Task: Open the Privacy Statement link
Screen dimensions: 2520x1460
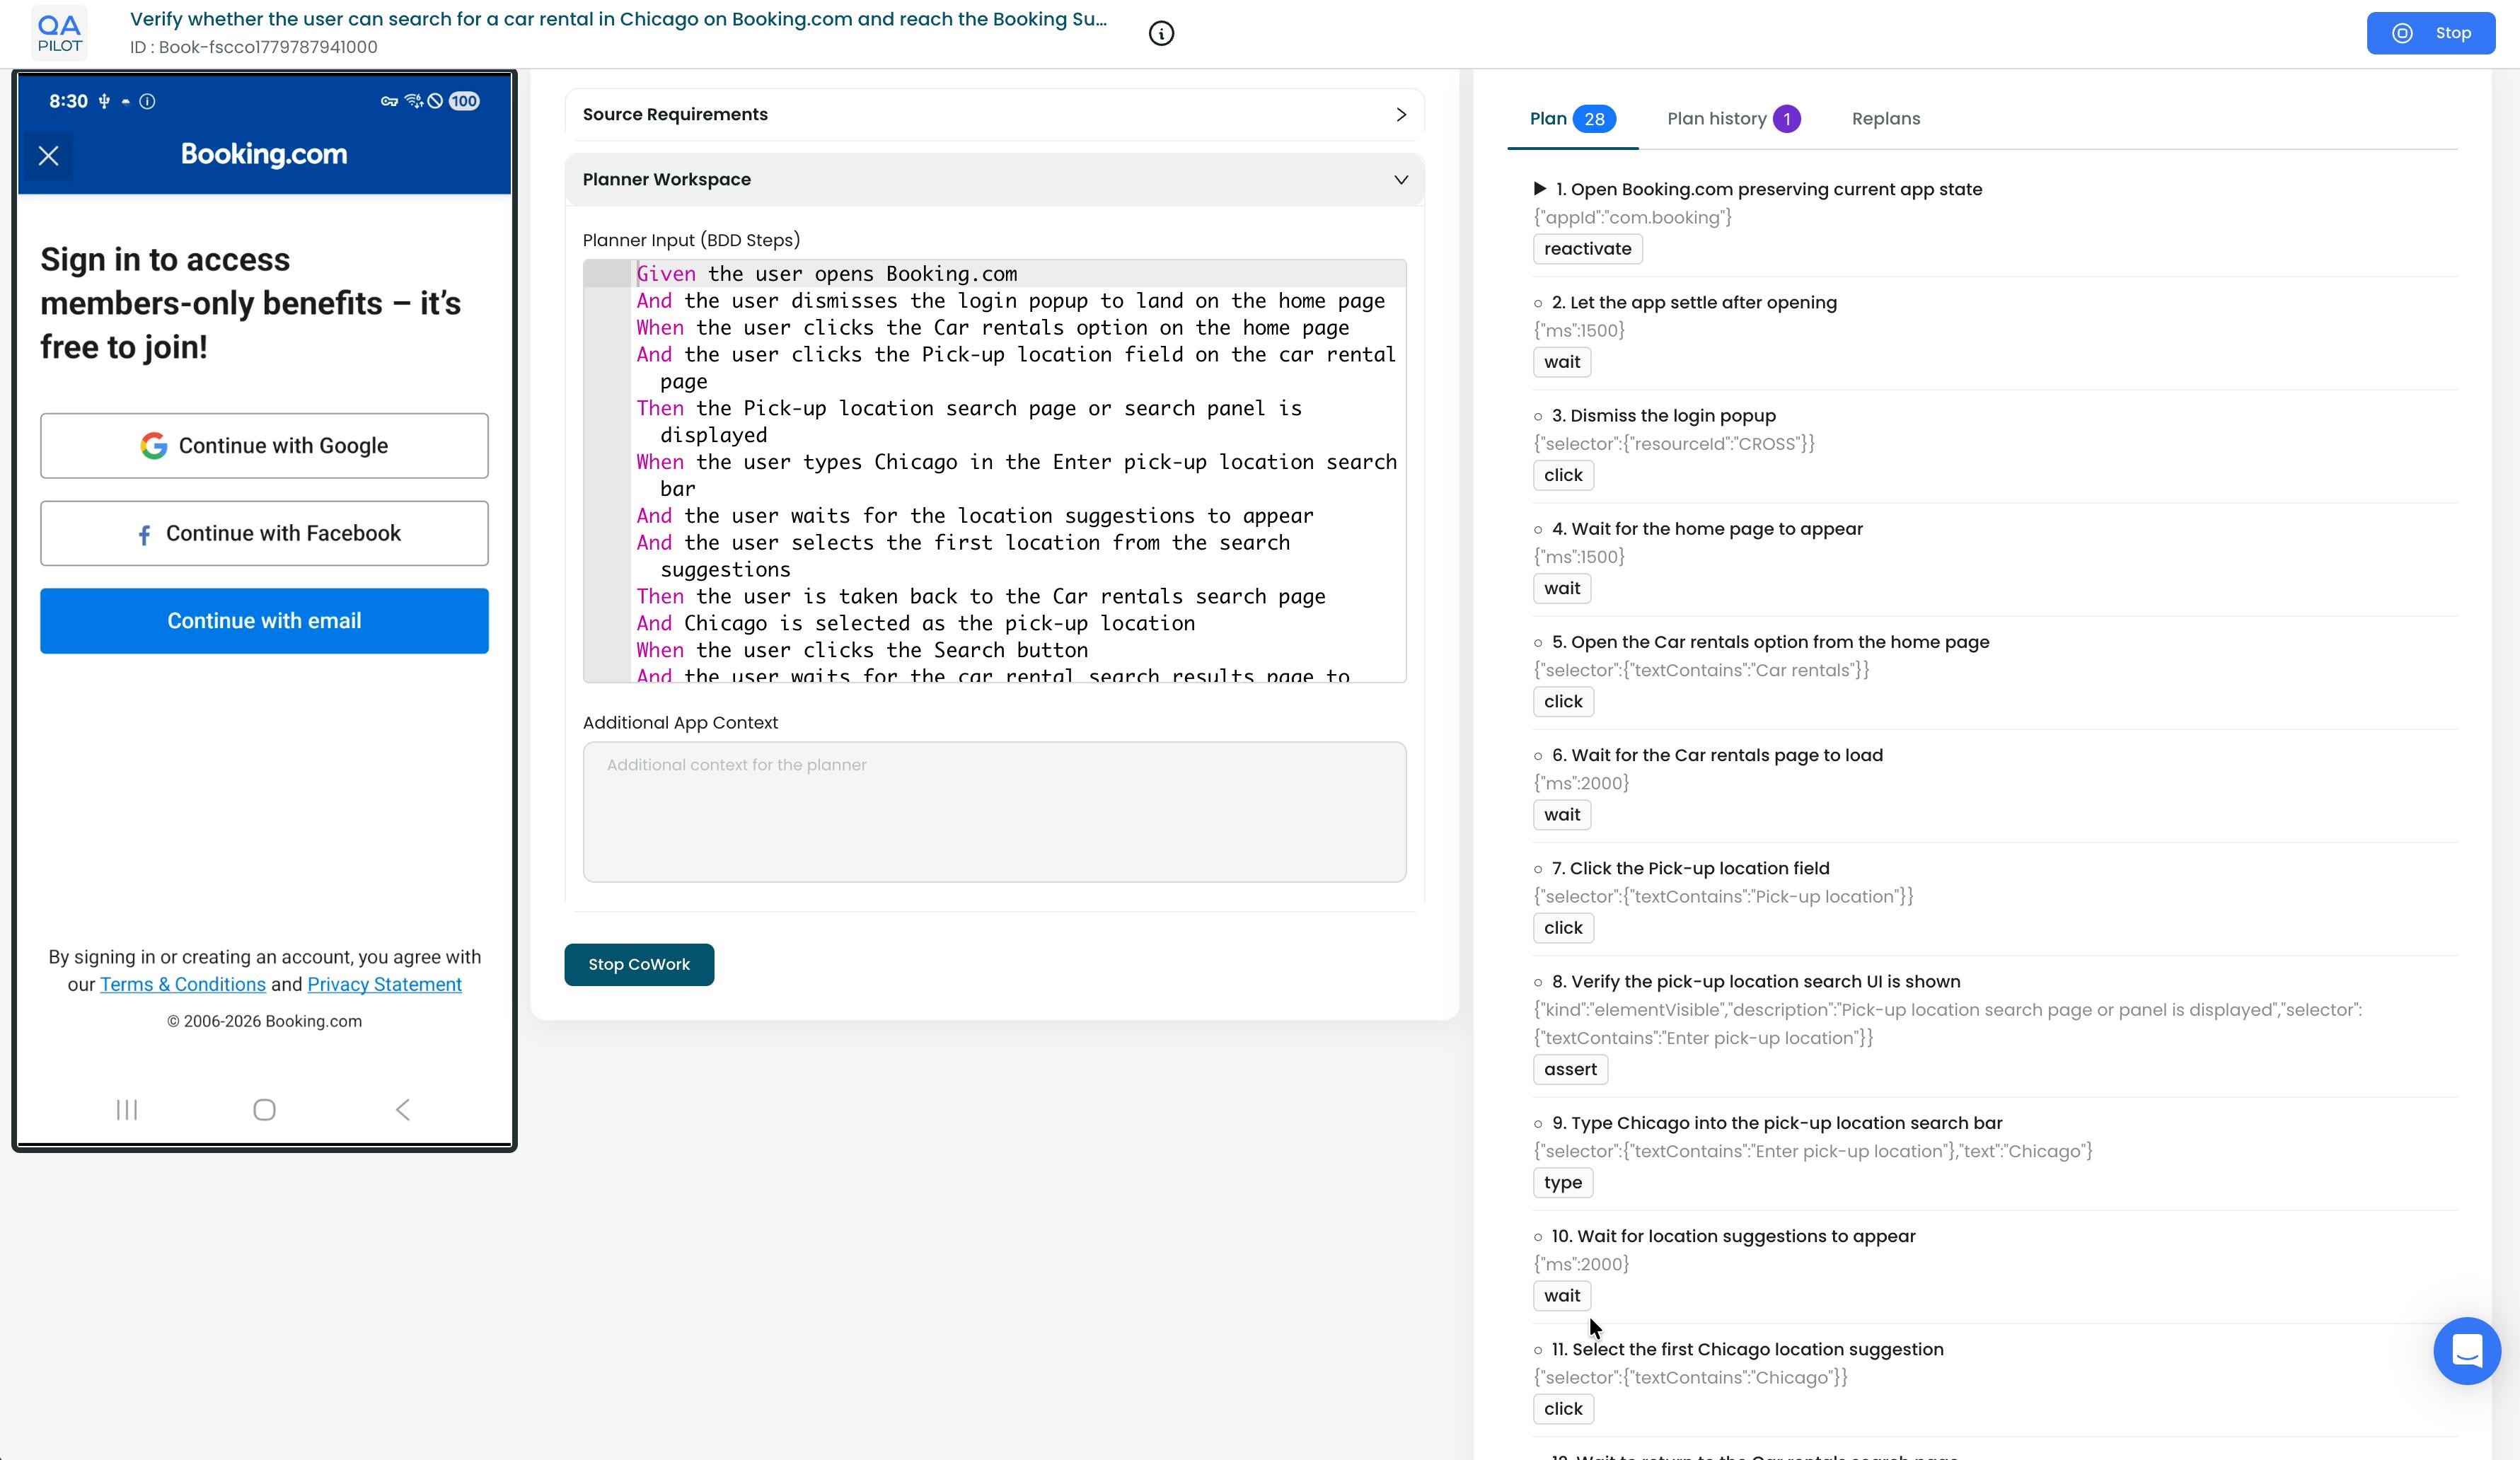Action: [x=384, y=984]
